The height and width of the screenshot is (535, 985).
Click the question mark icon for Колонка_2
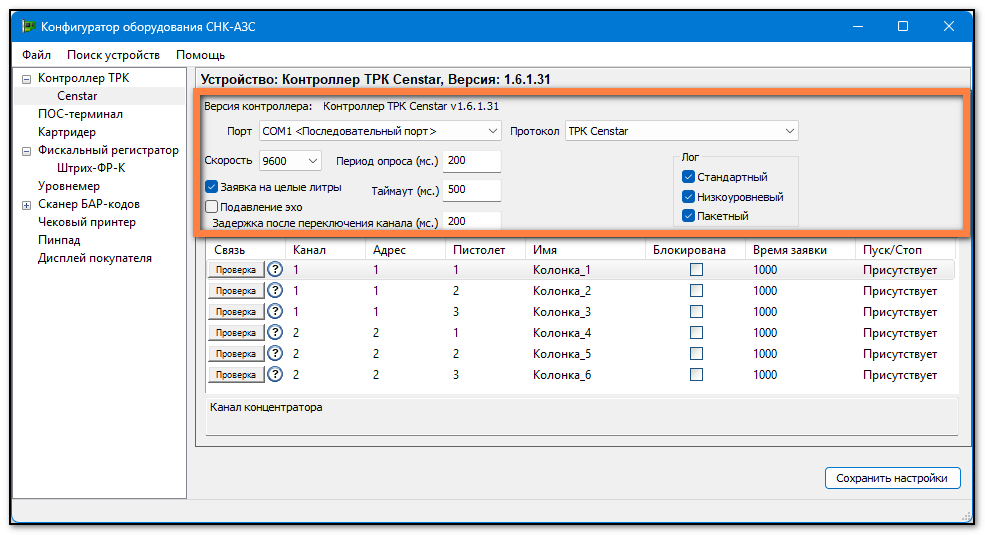[x=275, y=291]
